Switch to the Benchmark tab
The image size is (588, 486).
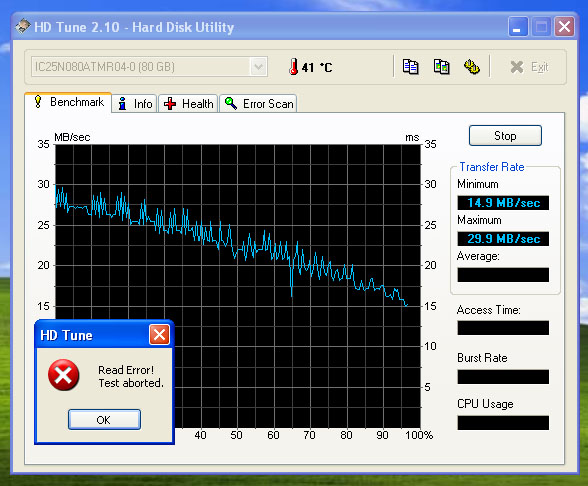click(x=68, y=102)
